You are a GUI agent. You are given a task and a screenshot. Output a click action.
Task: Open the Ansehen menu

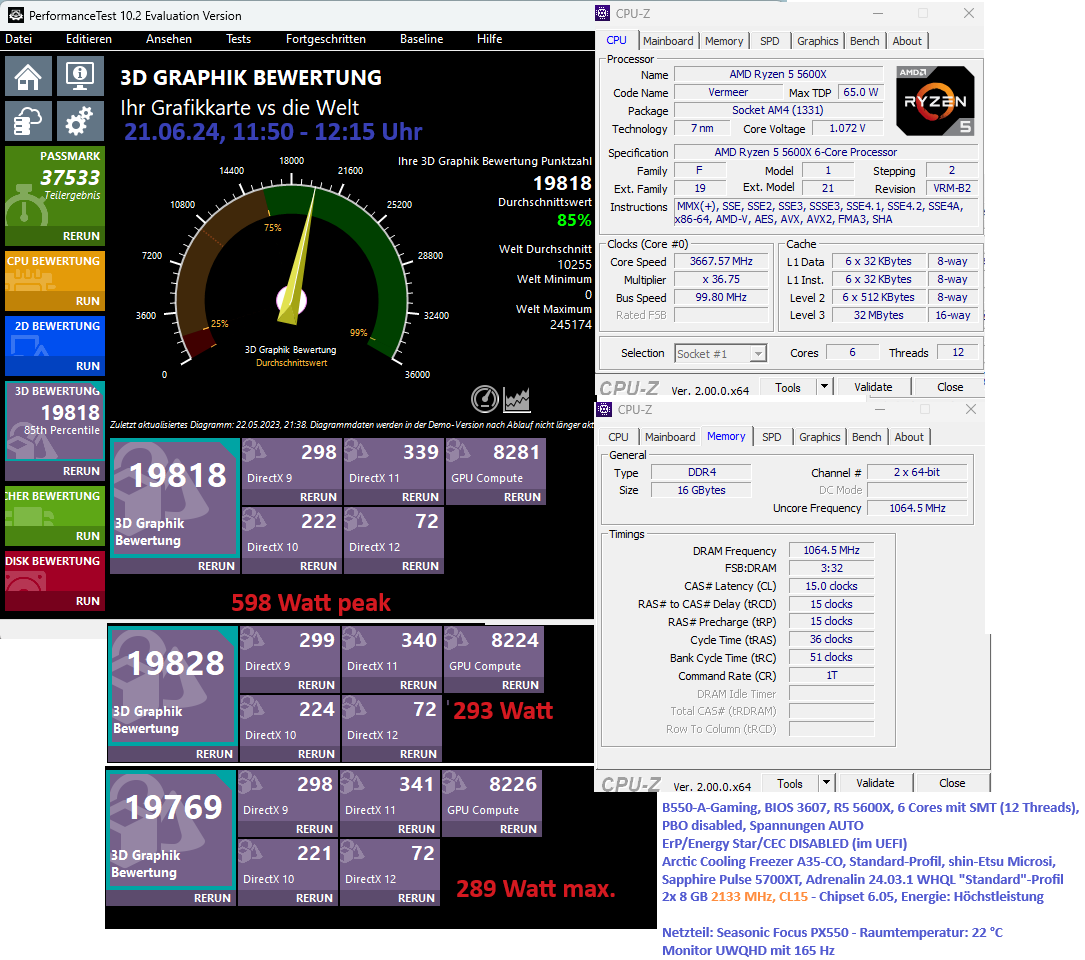169,39
